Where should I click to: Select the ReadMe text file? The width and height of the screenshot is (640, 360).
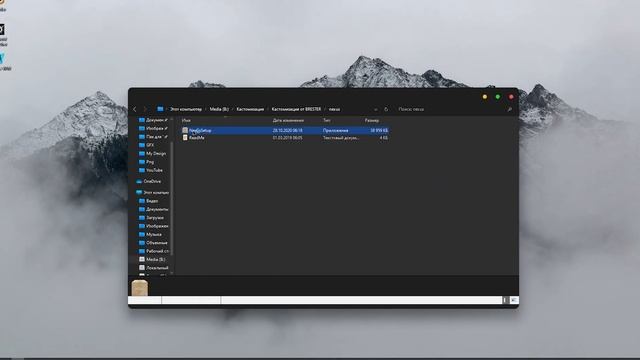[x=285, y=138]
